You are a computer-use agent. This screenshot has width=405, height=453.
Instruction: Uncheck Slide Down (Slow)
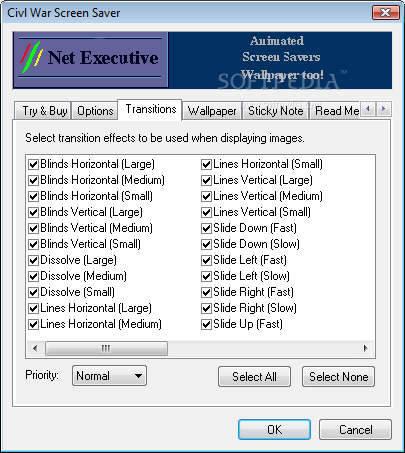(x=206, y=244)
